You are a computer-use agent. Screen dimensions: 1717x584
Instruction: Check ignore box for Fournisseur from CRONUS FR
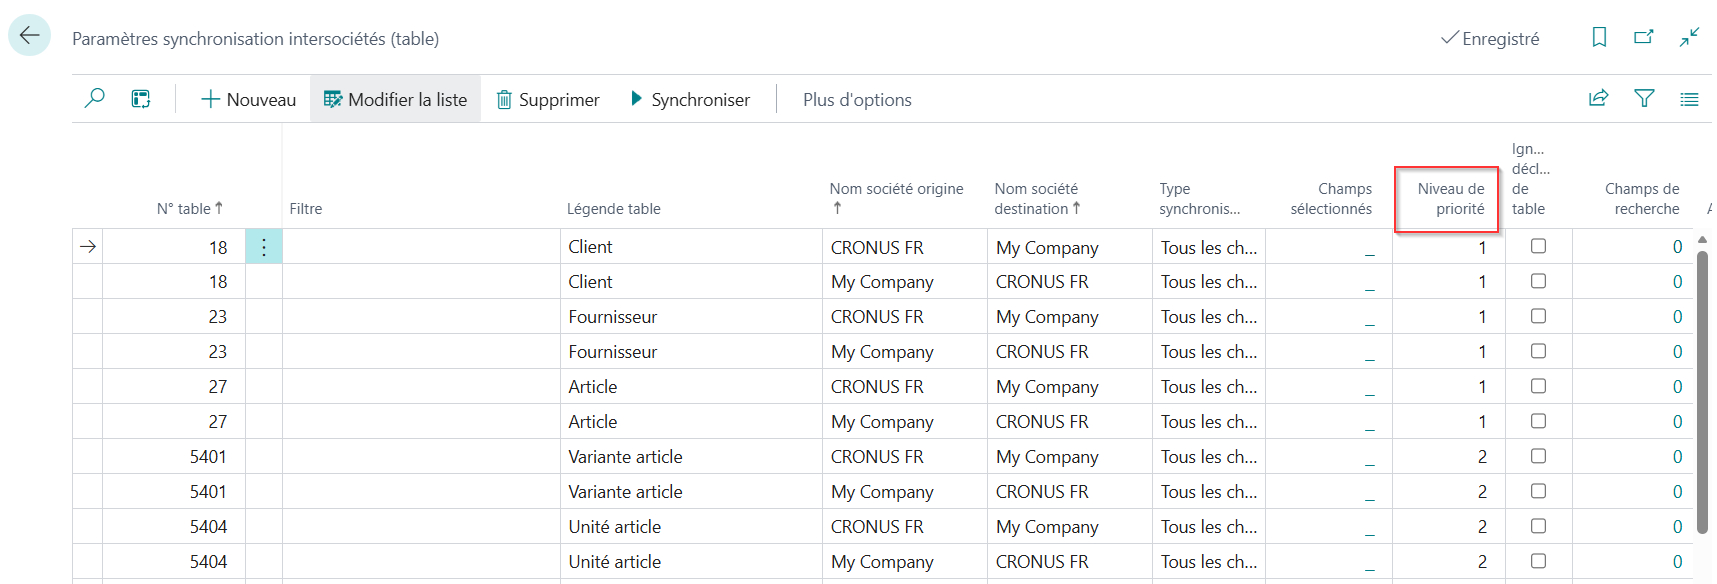coord(1538,316)
